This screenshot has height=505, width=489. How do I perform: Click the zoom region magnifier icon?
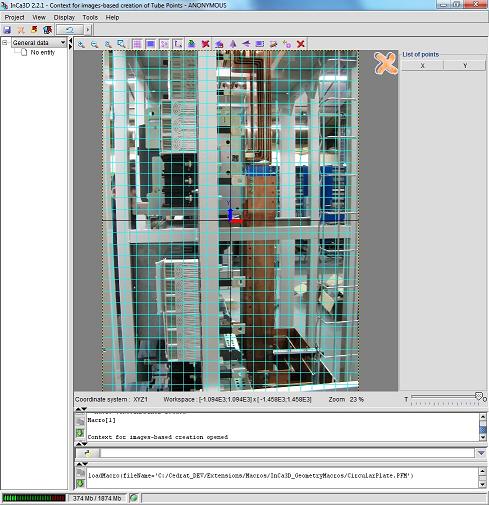[x=122, y=44]
